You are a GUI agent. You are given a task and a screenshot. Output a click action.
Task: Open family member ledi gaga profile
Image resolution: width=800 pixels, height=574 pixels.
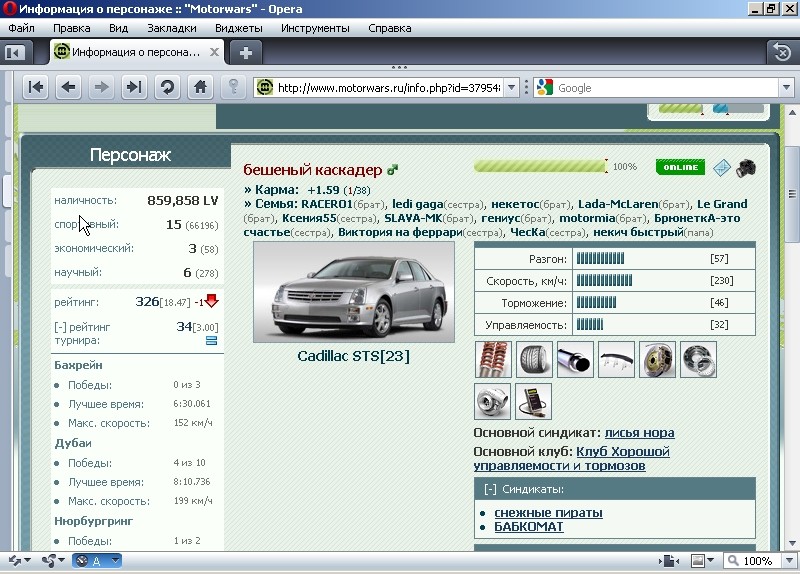pyautogui.click(x=417, y=204)
